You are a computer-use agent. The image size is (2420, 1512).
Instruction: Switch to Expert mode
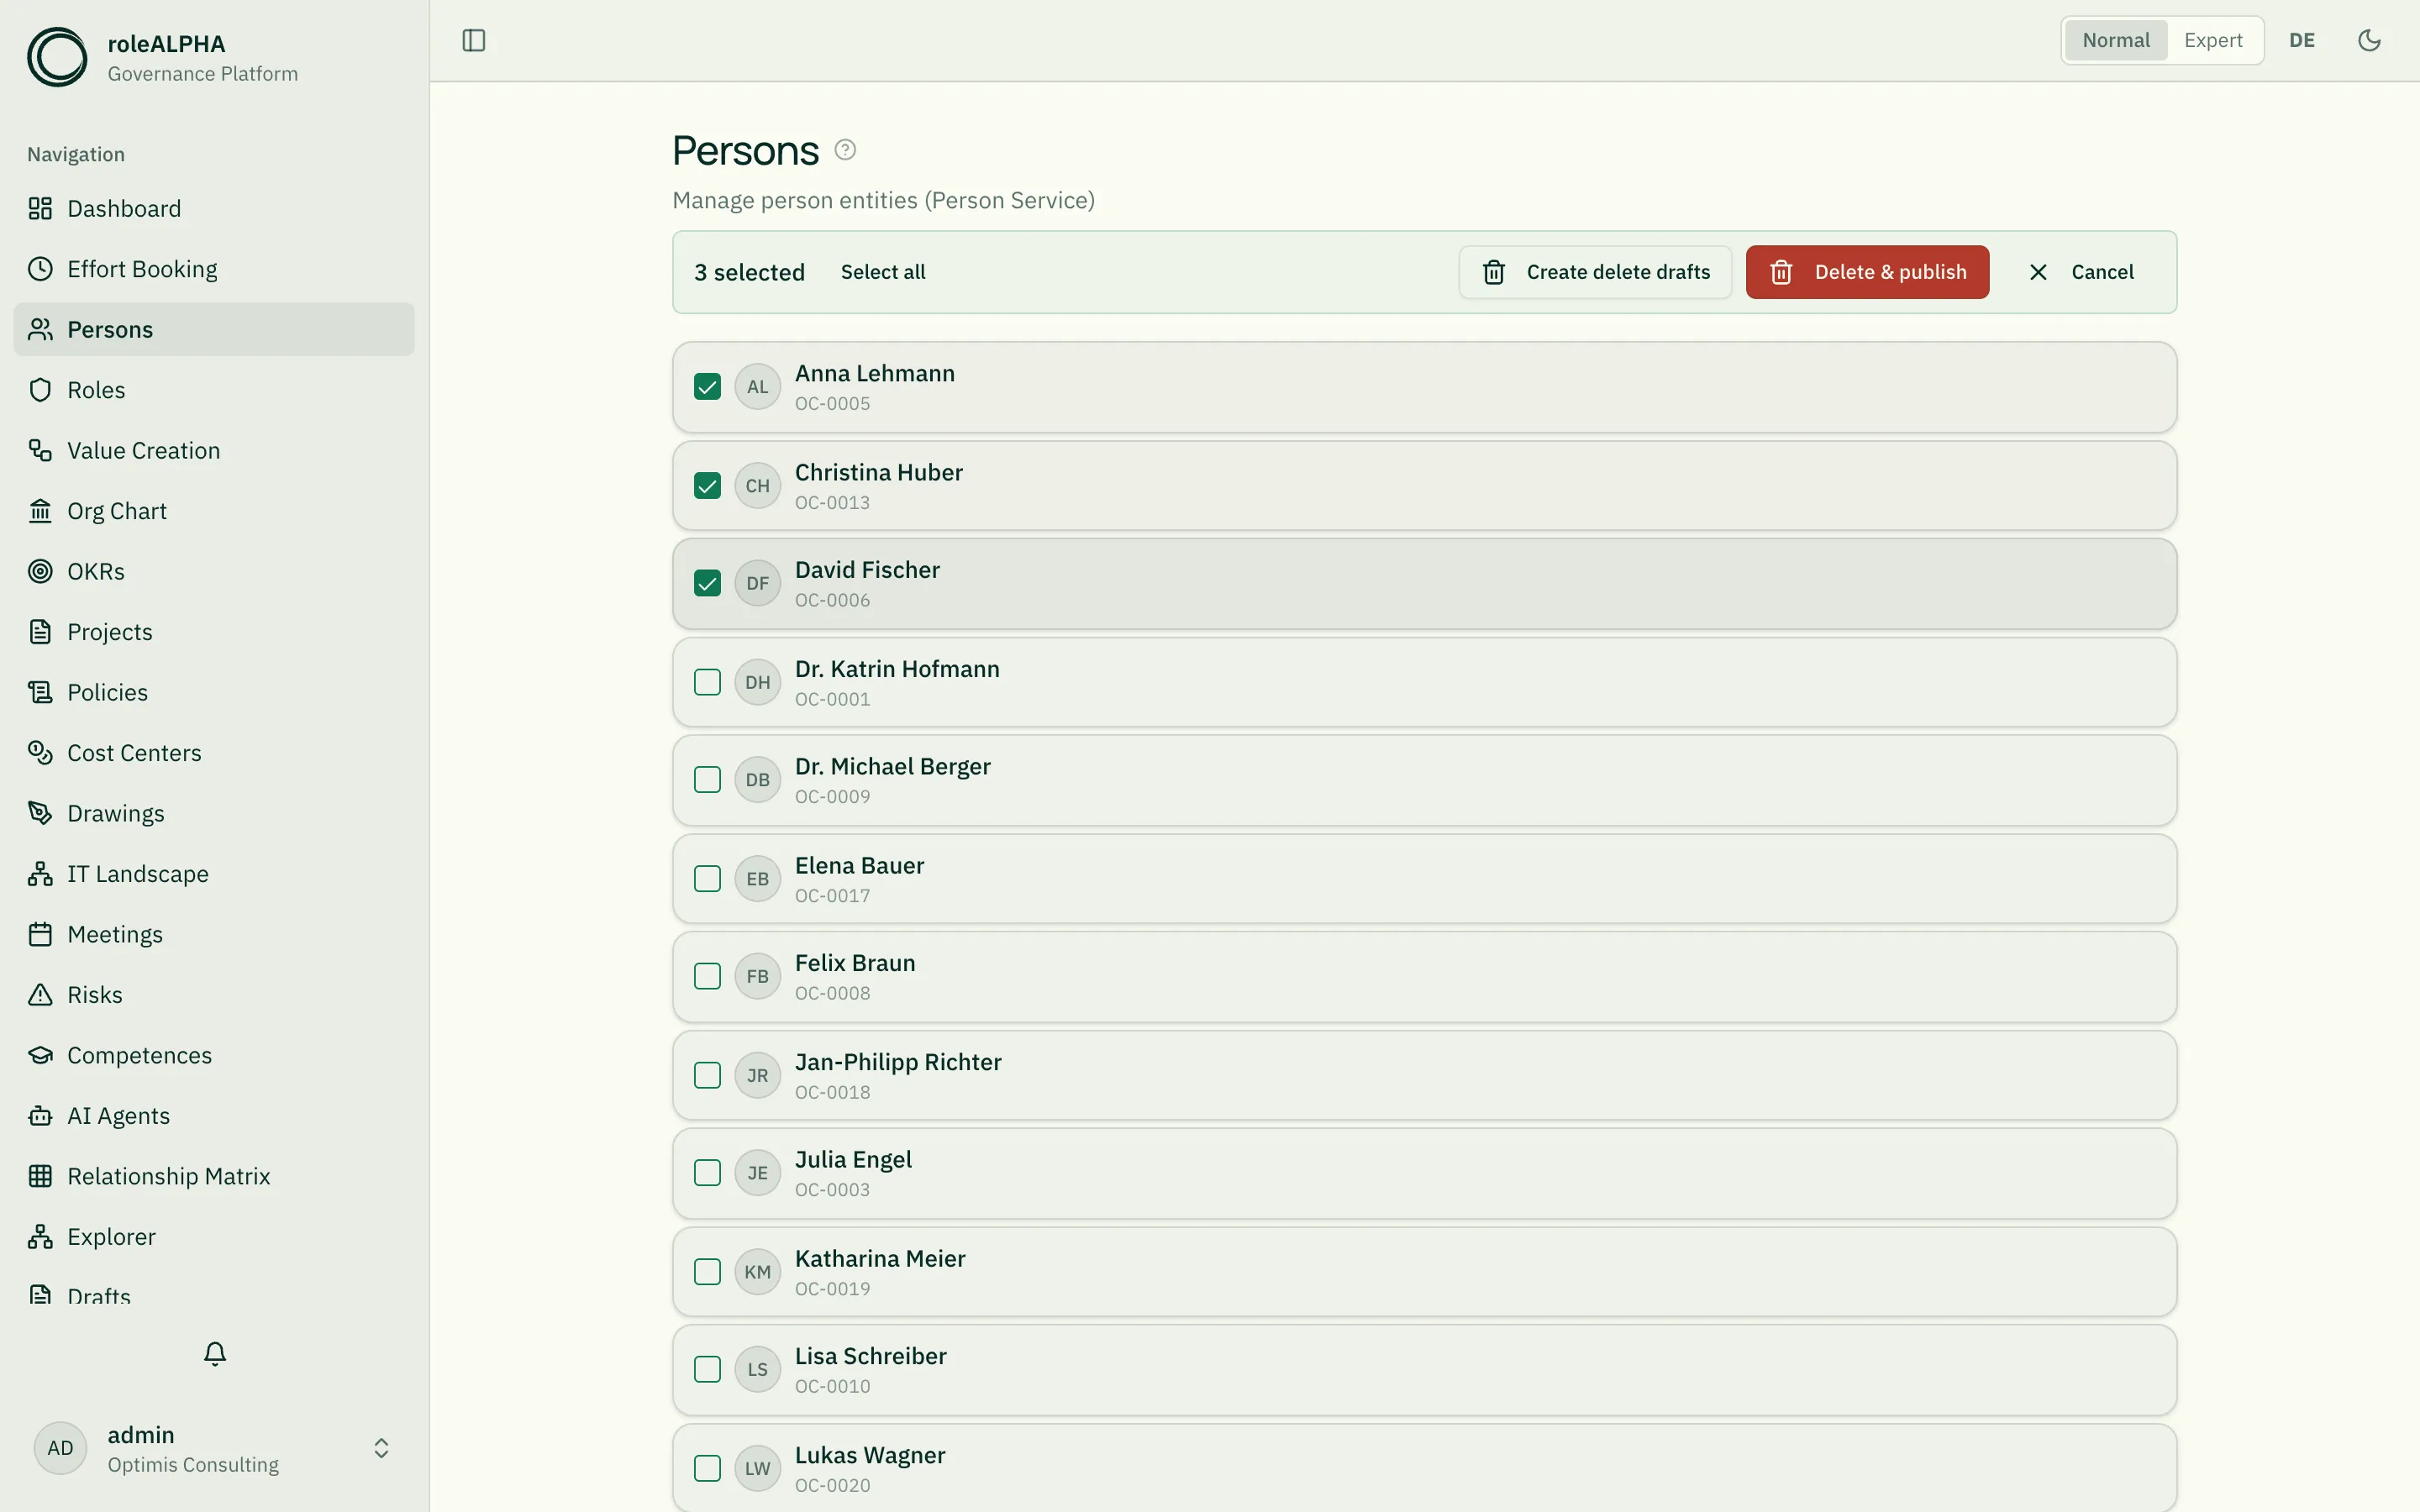(2213, 40)
